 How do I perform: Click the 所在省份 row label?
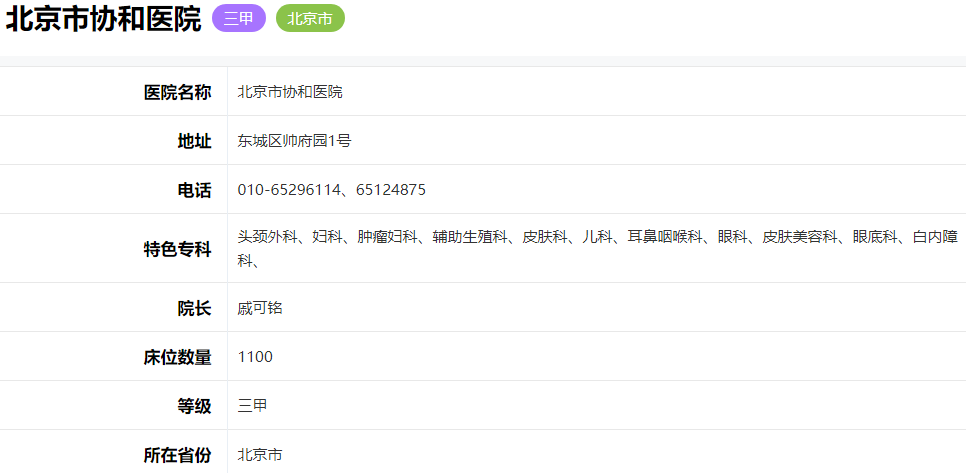tap(177, 456)
